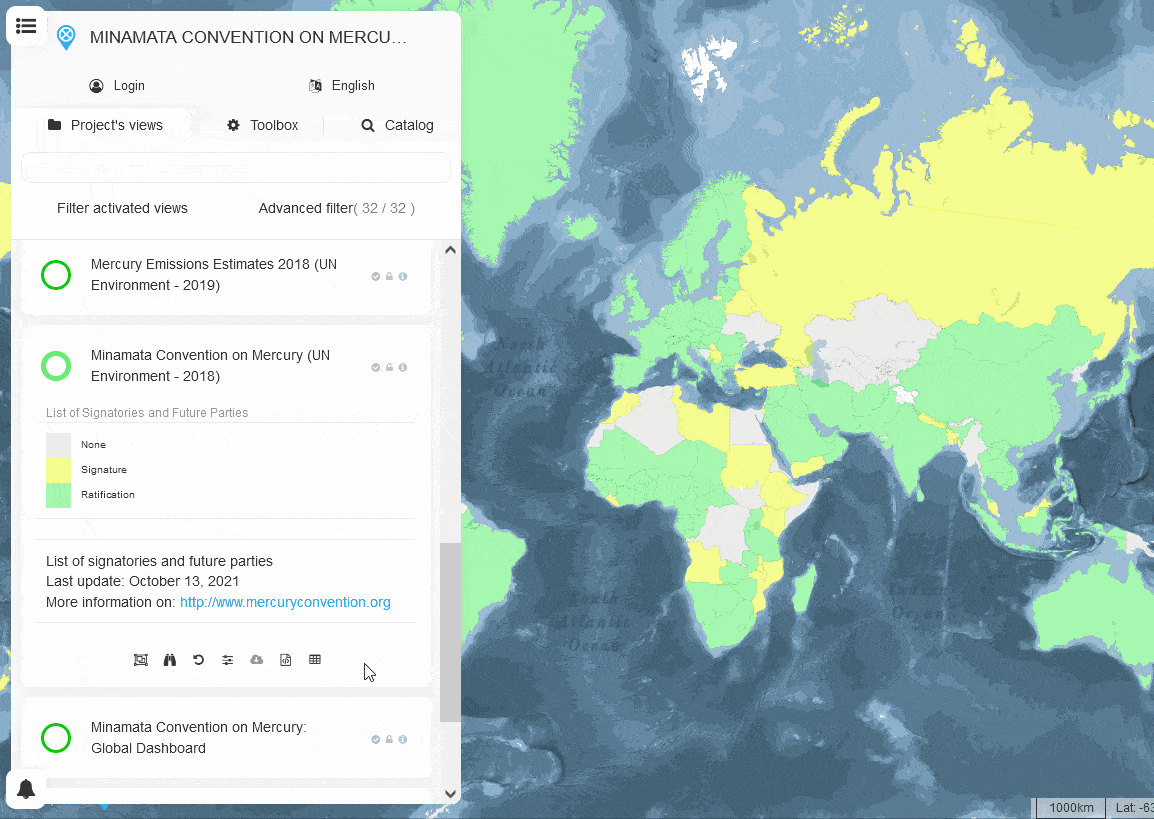Open the mercuryconvention.org link
The height and width of the screenshot is (819, 1154).
coord(285,602)
